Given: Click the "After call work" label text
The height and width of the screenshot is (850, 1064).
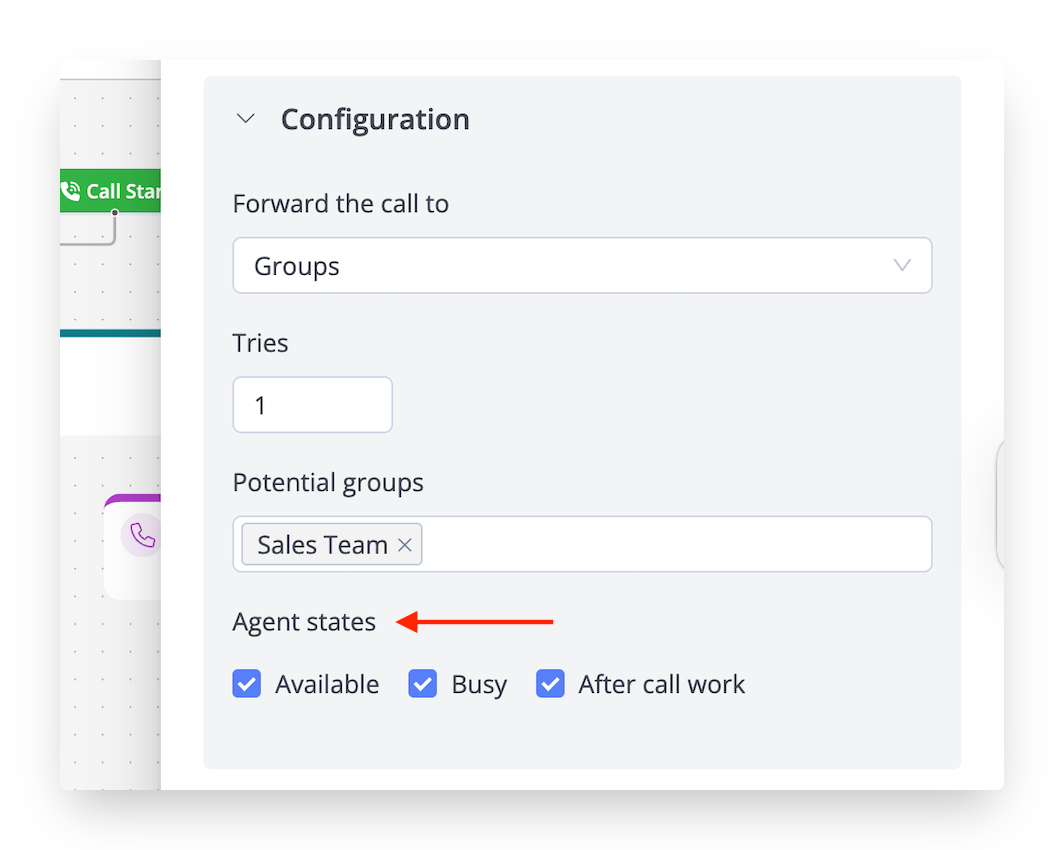Looking at the screenshot, I should pyautogui.click(x=661, y=685).
